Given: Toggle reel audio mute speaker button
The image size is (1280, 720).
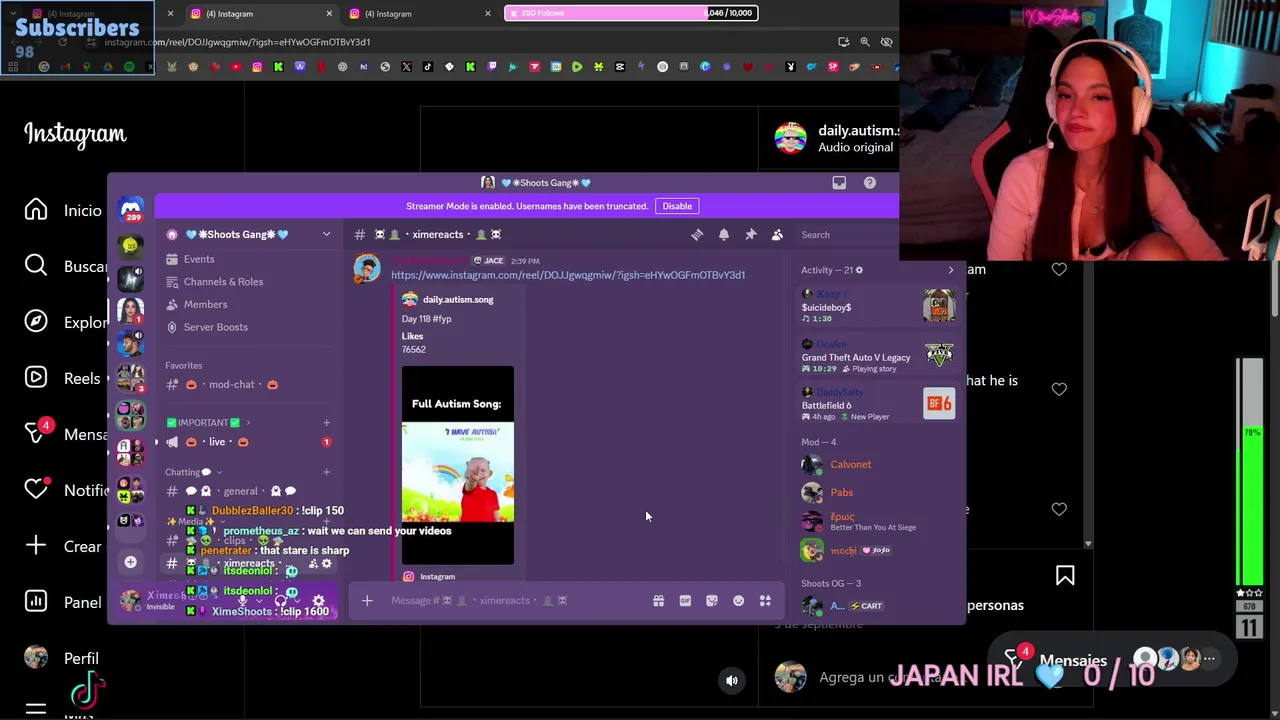Looking at the screenshot, I should tap(732, 680).
